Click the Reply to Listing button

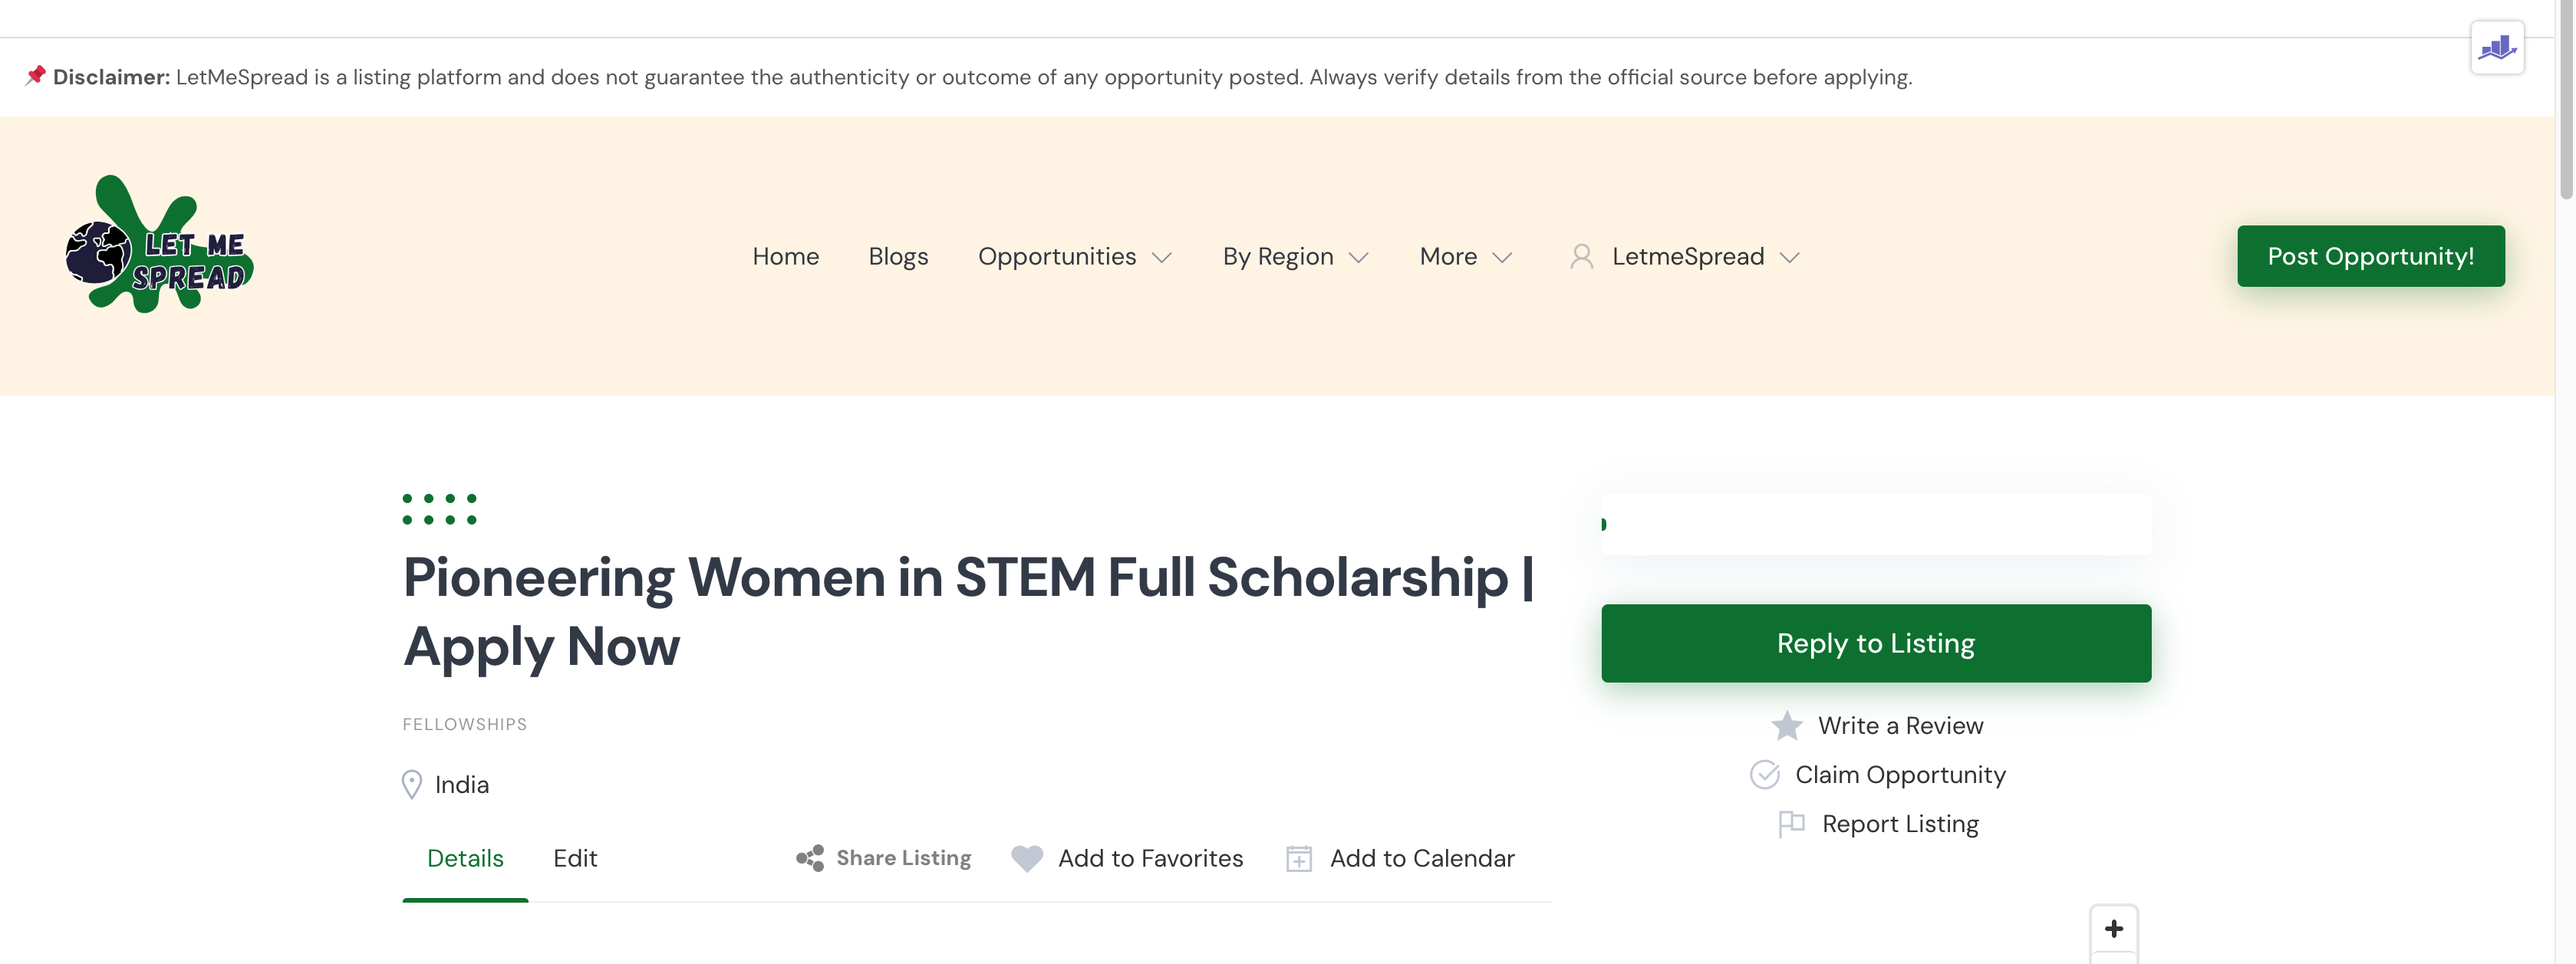(1876, 643)
